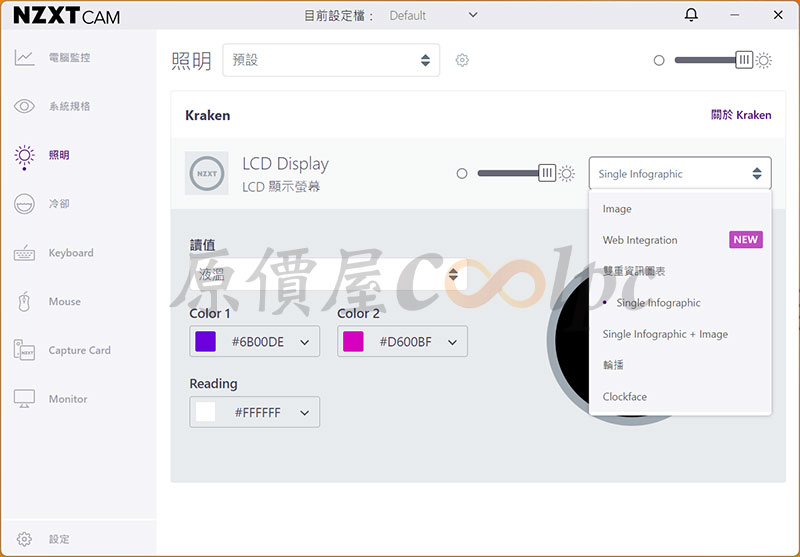Viewport: 800px width, 557px height.
Task: Open the Keyboard section icon
Action: coord(25,253)
